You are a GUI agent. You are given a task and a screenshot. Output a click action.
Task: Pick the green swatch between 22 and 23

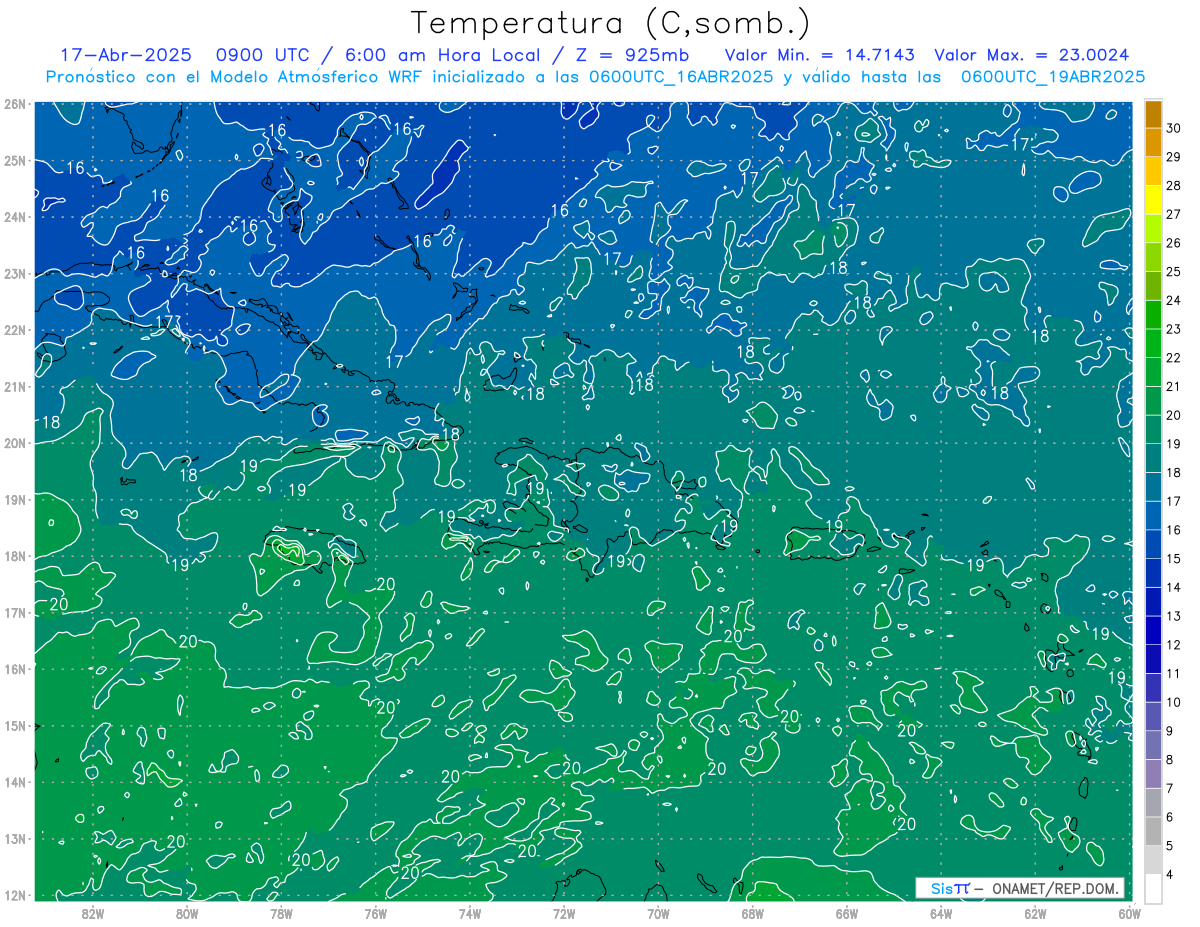[x=1153, y=344]
